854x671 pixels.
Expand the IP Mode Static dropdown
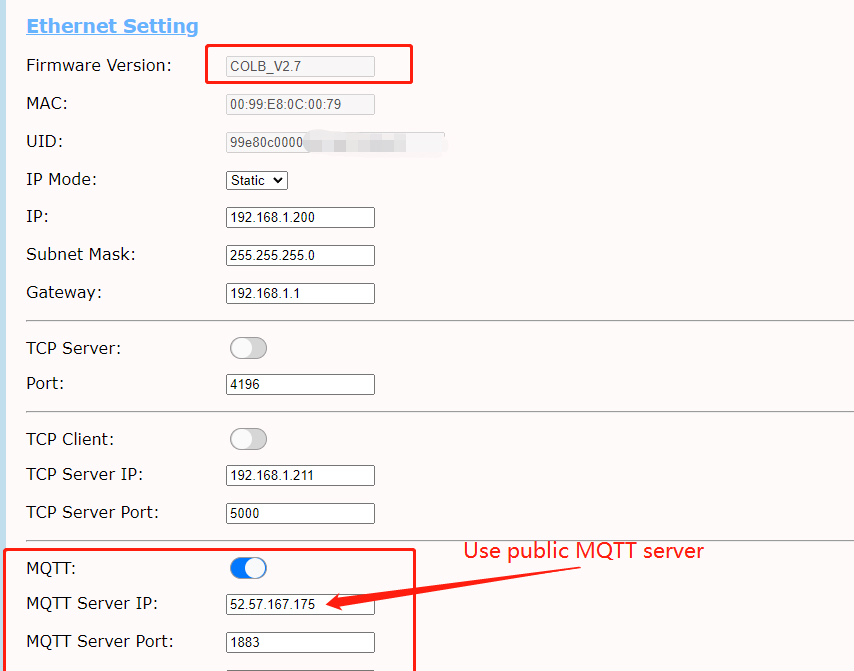click(x=257, y=180)
